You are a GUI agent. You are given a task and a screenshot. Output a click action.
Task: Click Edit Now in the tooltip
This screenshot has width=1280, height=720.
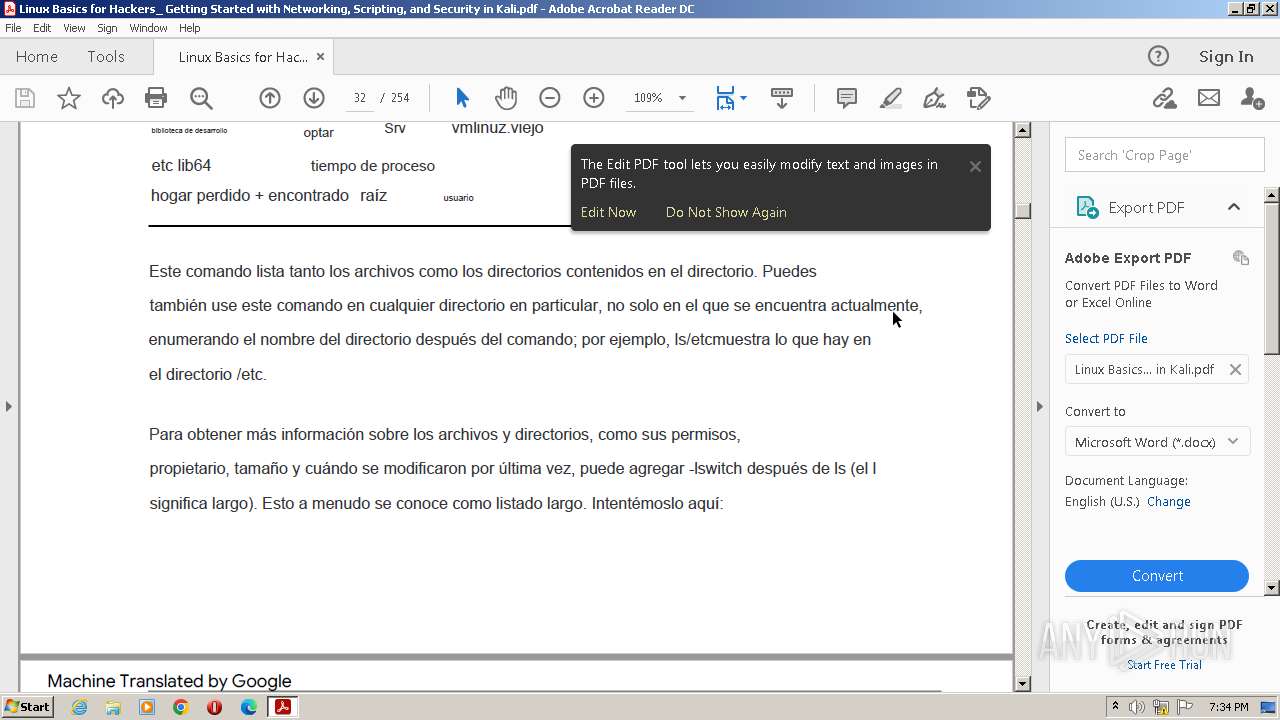tap(608, 212)
